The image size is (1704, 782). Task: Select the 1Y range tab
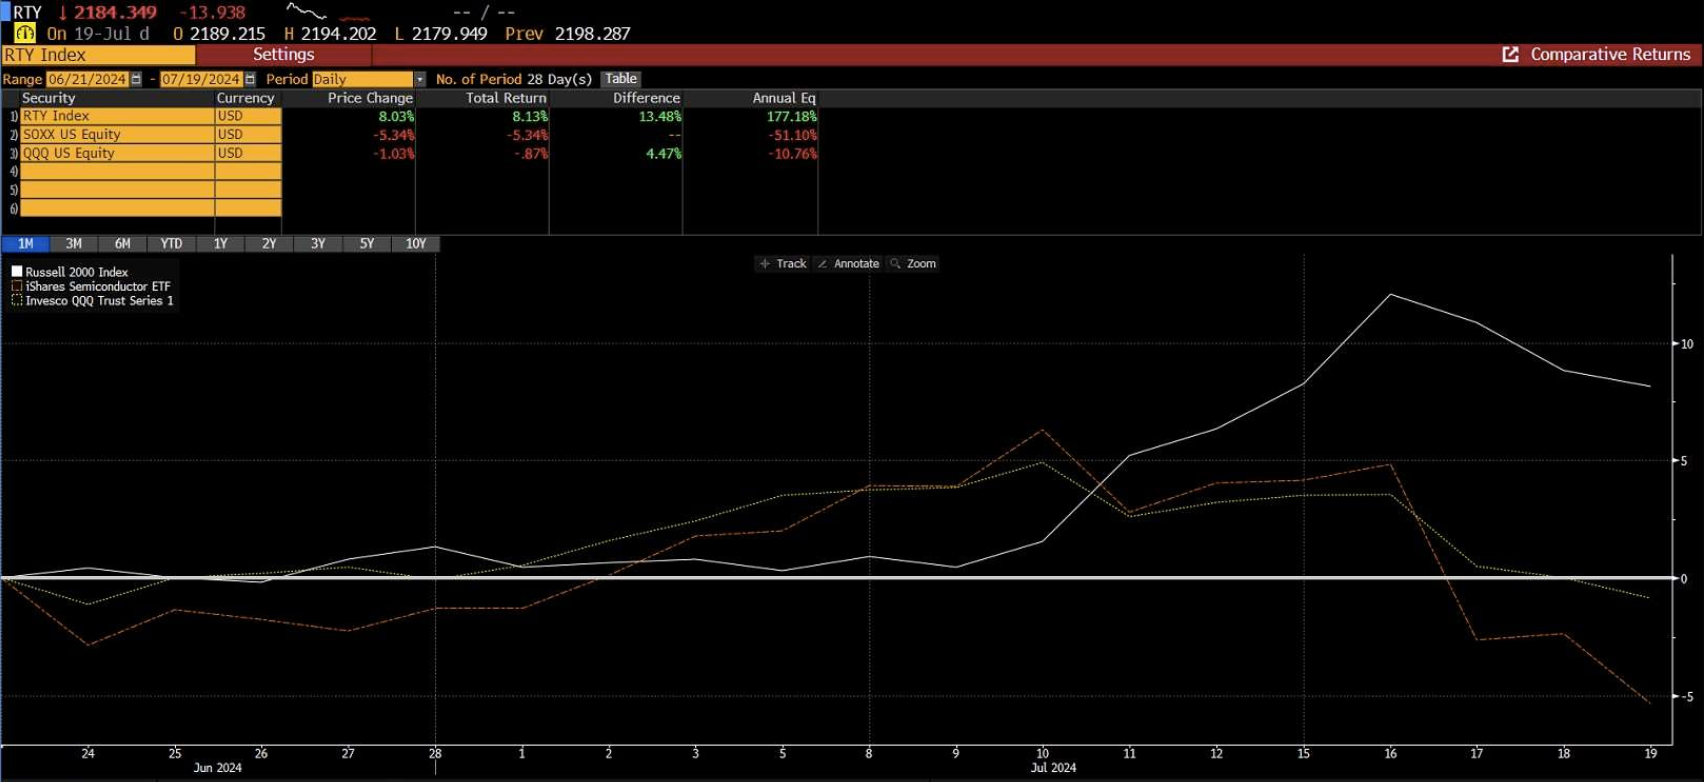click(220, 244)
